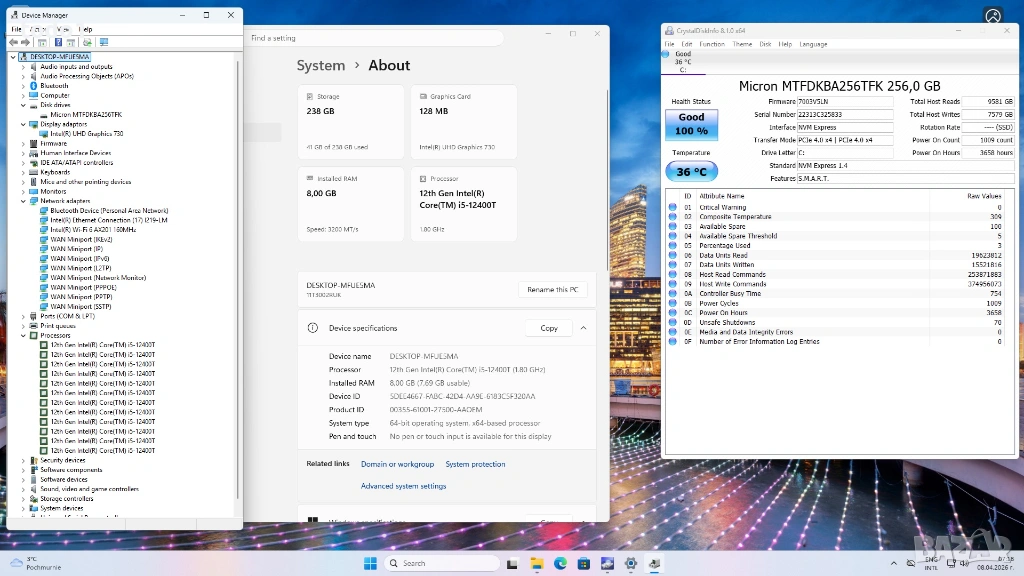Click the Rename this PC button
Viewport: 1024px width, 576px height.
552,289
